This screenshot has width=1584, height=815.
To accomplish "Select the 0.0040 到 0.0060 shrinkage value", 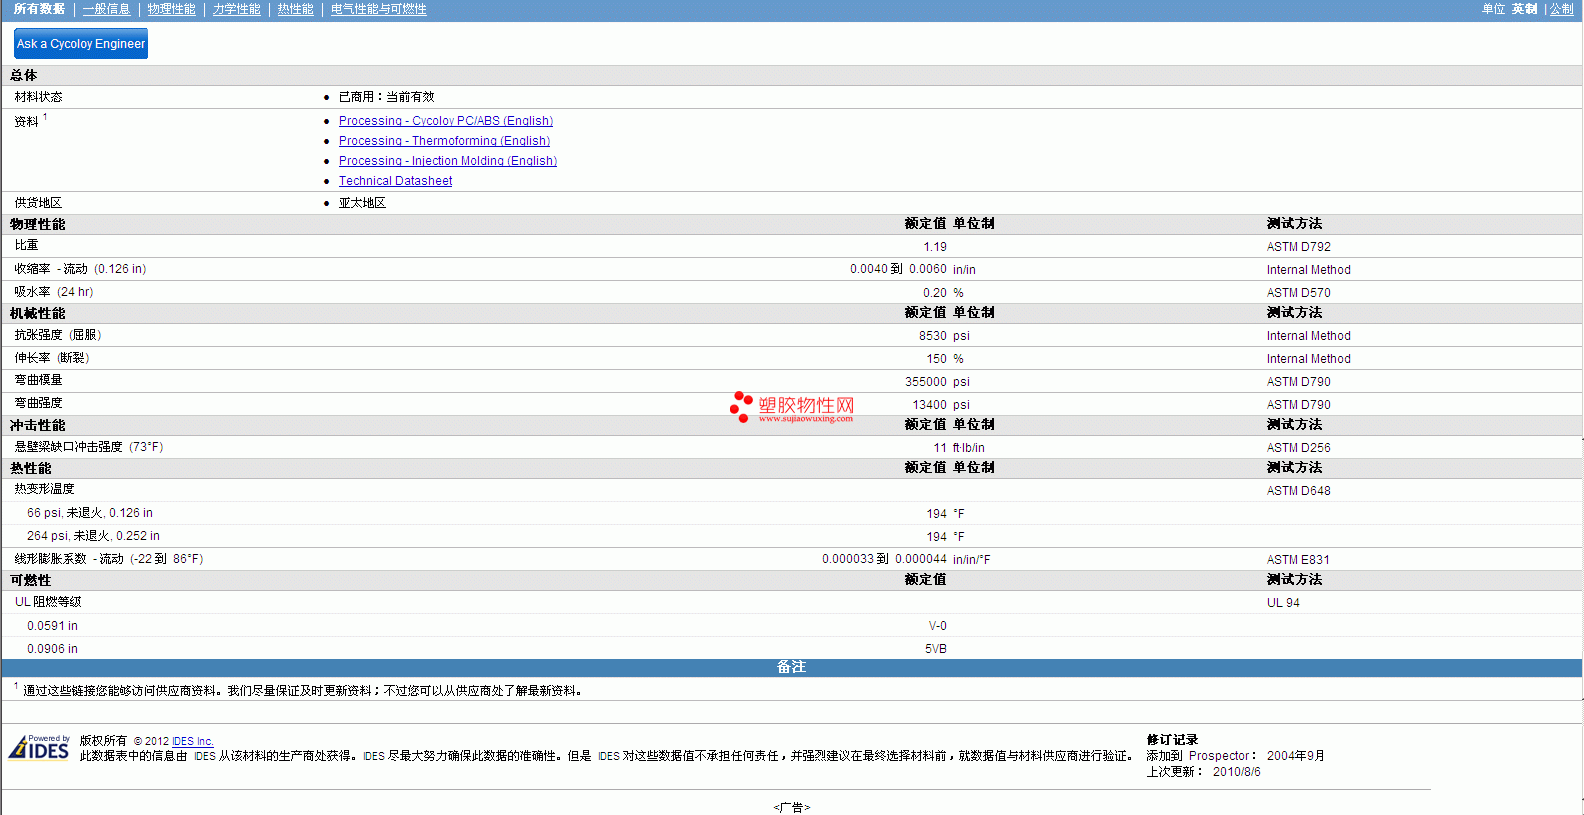I will pyautogui.click(x=898, y=269).
